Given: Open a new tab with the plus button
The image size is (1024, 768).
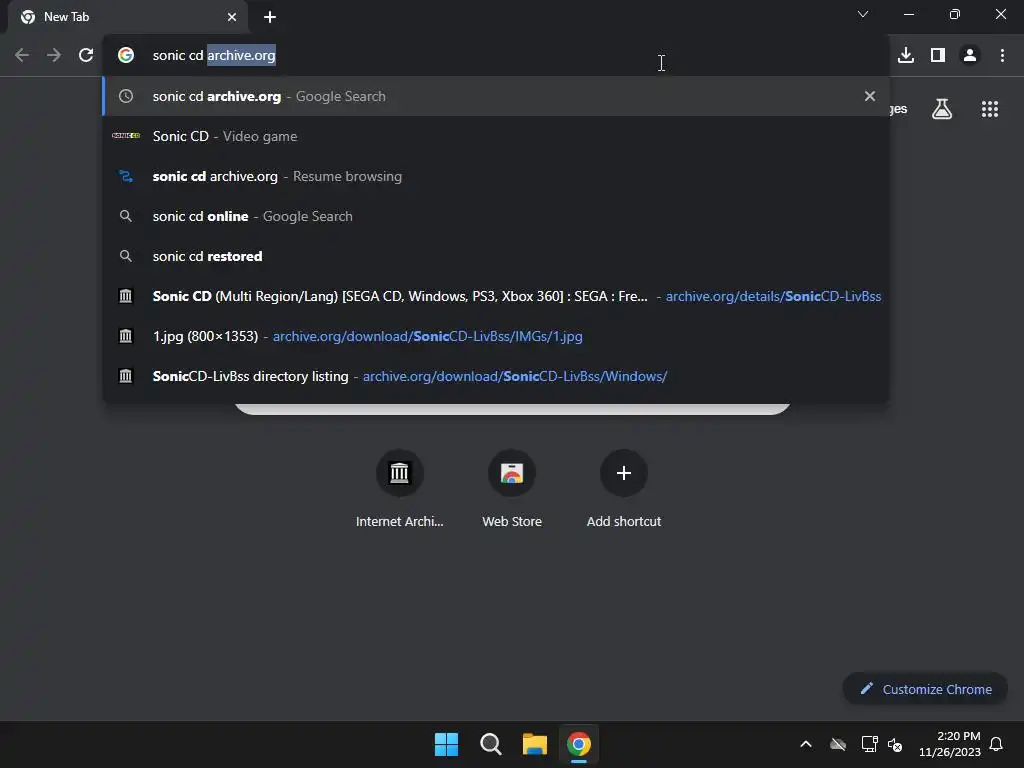Looking at the screenshot, I should pyautogui.click(x=270, y=17).
